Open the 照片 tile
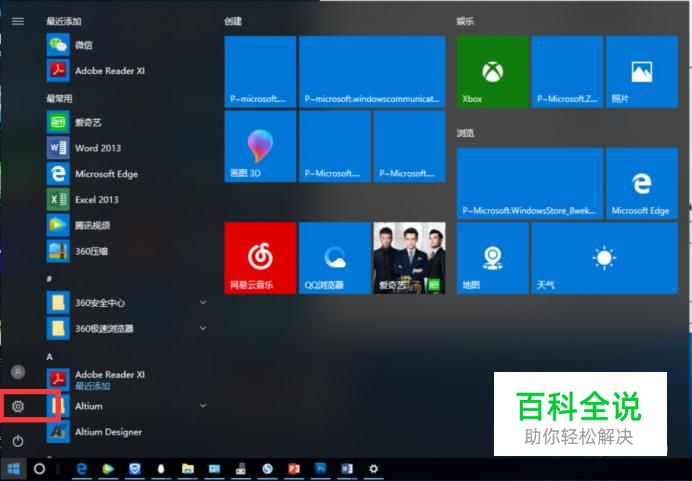 pos(642,72)
